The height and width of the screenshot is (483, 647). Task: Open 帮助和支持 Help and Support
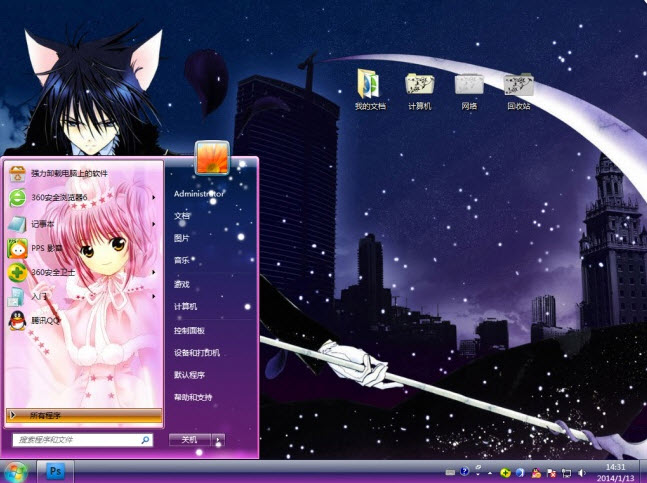pyautogui.click(x=193, y=397)
